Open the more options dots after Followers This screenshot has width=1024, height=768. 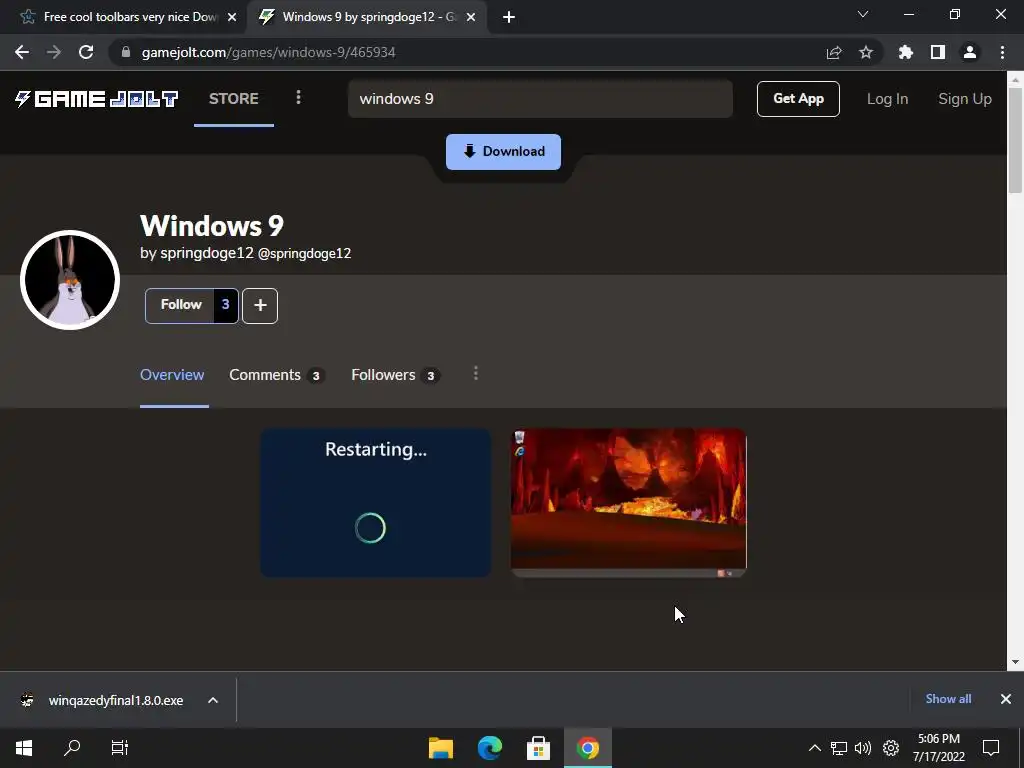point(475,374)
